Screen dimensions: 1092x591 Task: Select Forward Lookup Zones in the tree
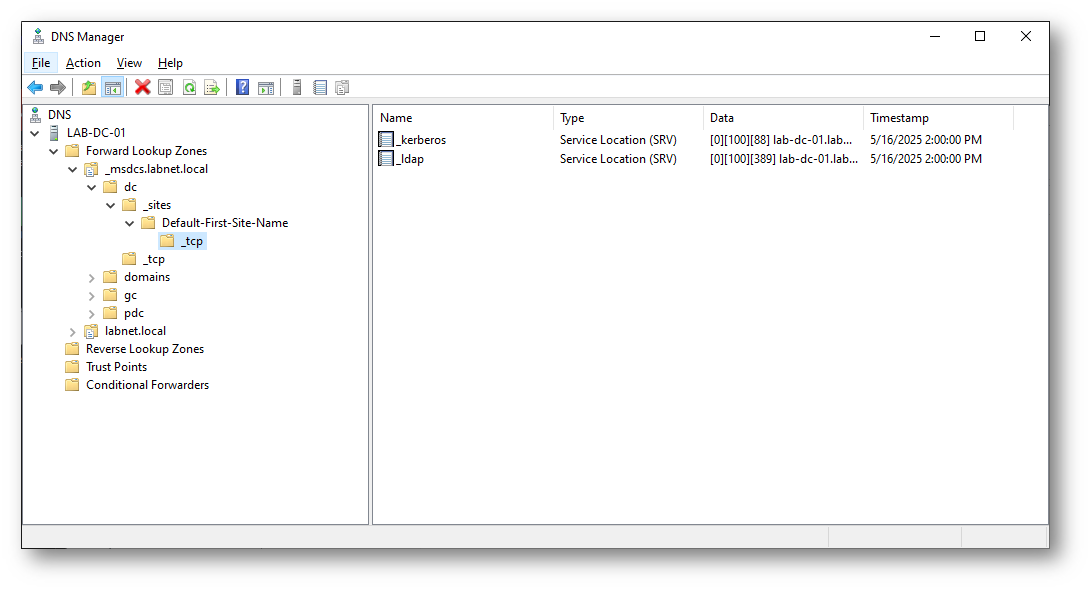(x=146, y=151)
